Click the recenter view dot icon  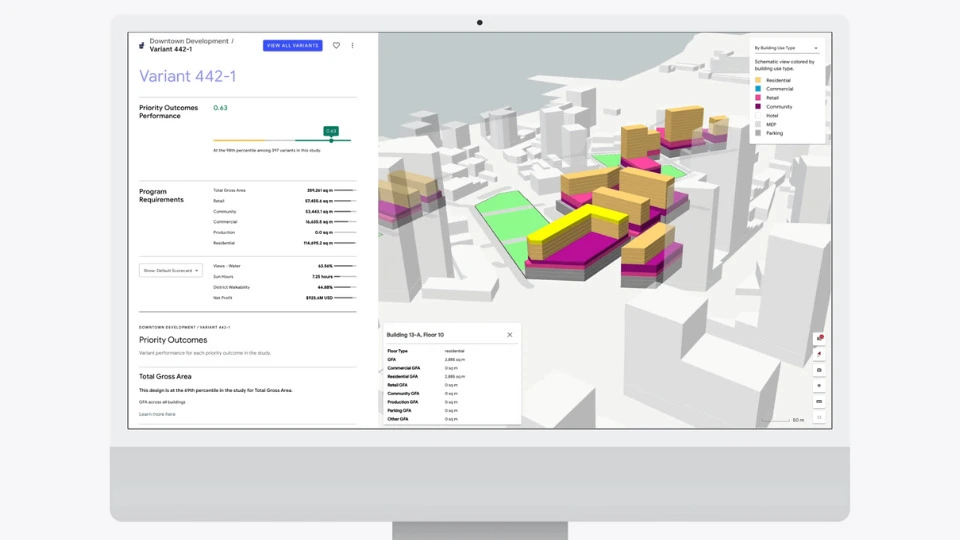click(819, 385)
